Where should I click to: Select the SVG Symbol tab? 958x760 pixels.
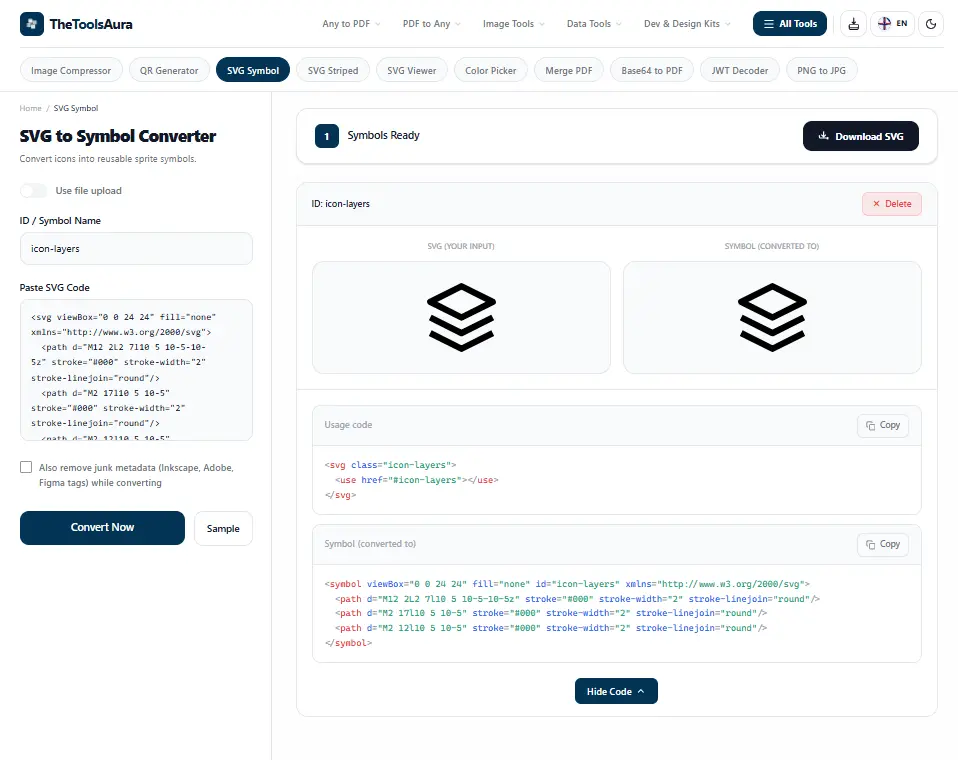click(253, 70)
